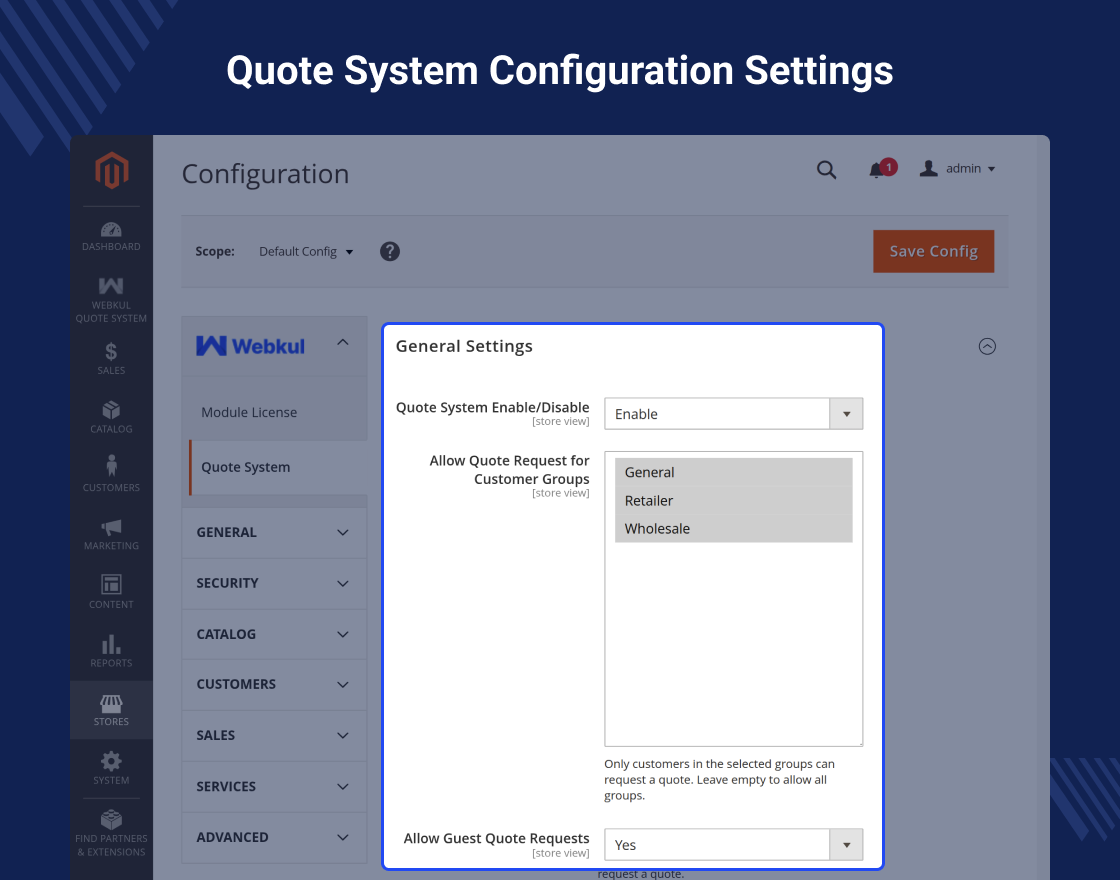Open the System sidebar menu

[x=111, y=769]
